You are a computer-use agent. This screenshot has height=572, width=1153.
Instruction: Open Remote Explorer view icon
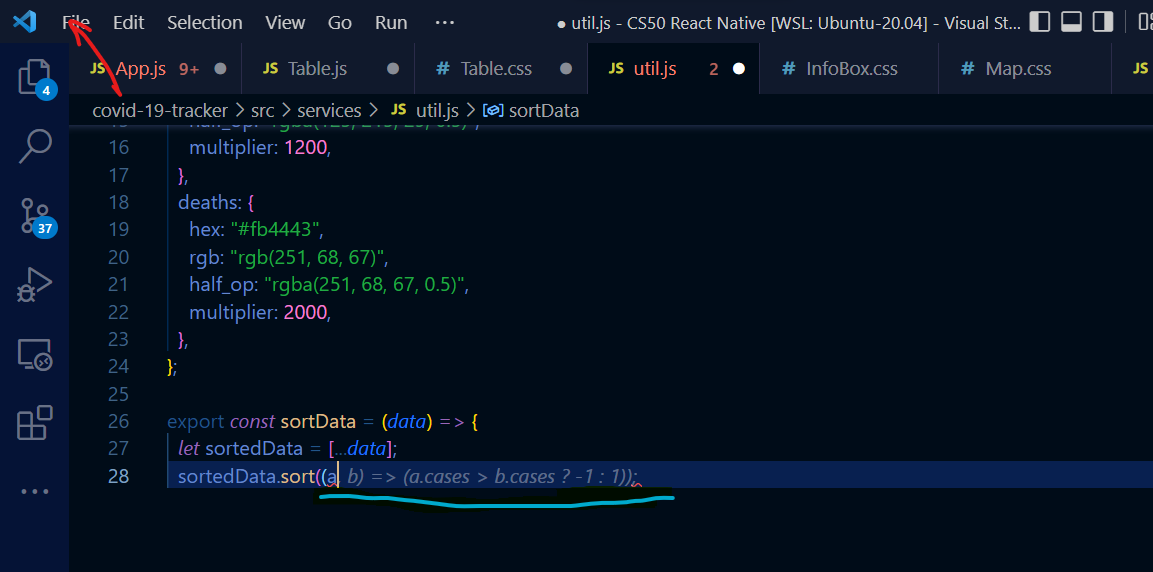point(35,354)
